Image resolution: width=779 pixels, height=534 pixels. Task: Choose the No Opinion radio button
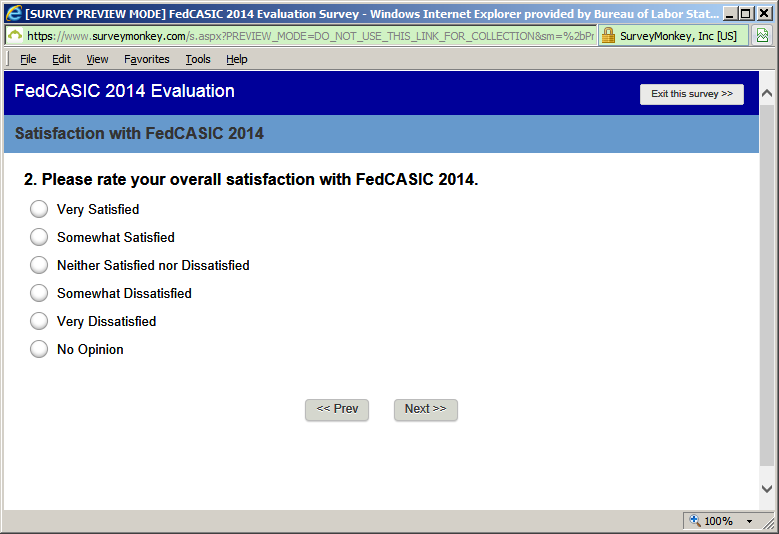tap(39, 349)
